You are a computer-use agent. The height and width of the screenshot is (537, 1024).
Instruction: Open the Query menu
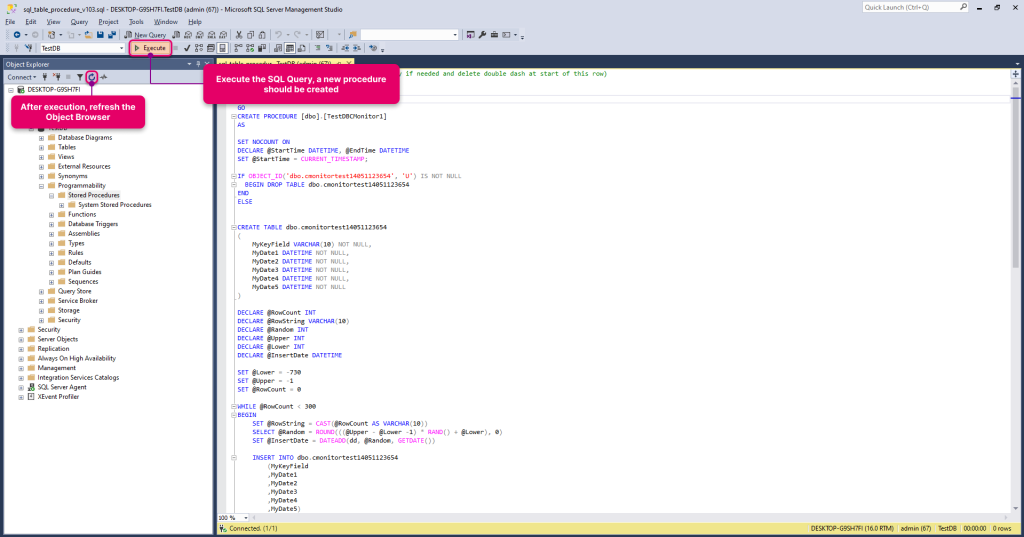(79, 22)
